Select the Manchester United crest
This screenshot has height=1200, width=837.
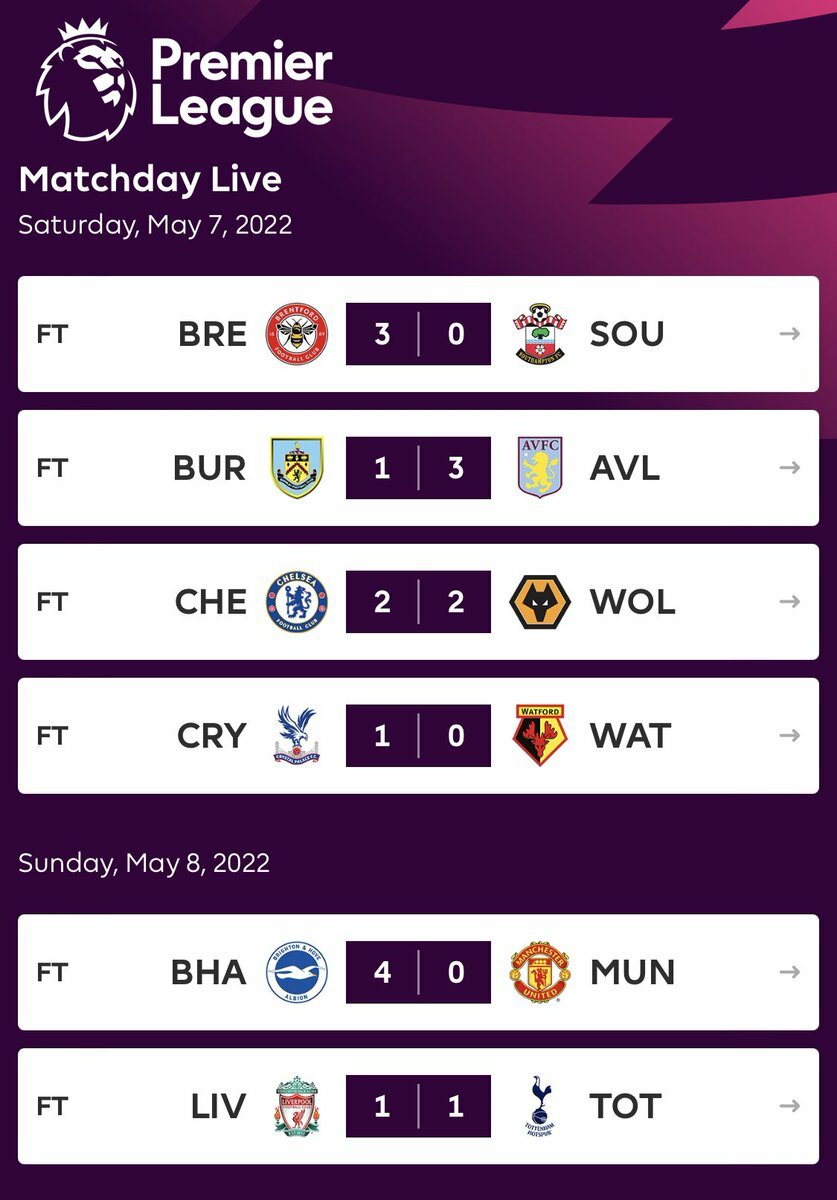click(x=540, y=972)
